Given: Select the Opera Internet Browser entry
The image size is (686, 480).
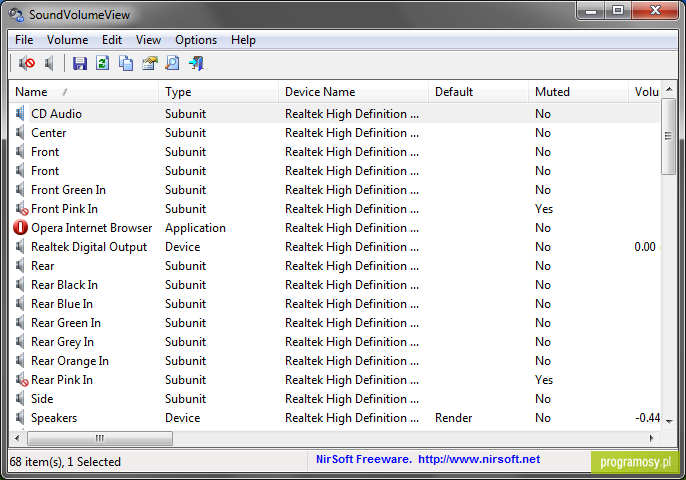Looking at the screenshot, I should [91, 228].
